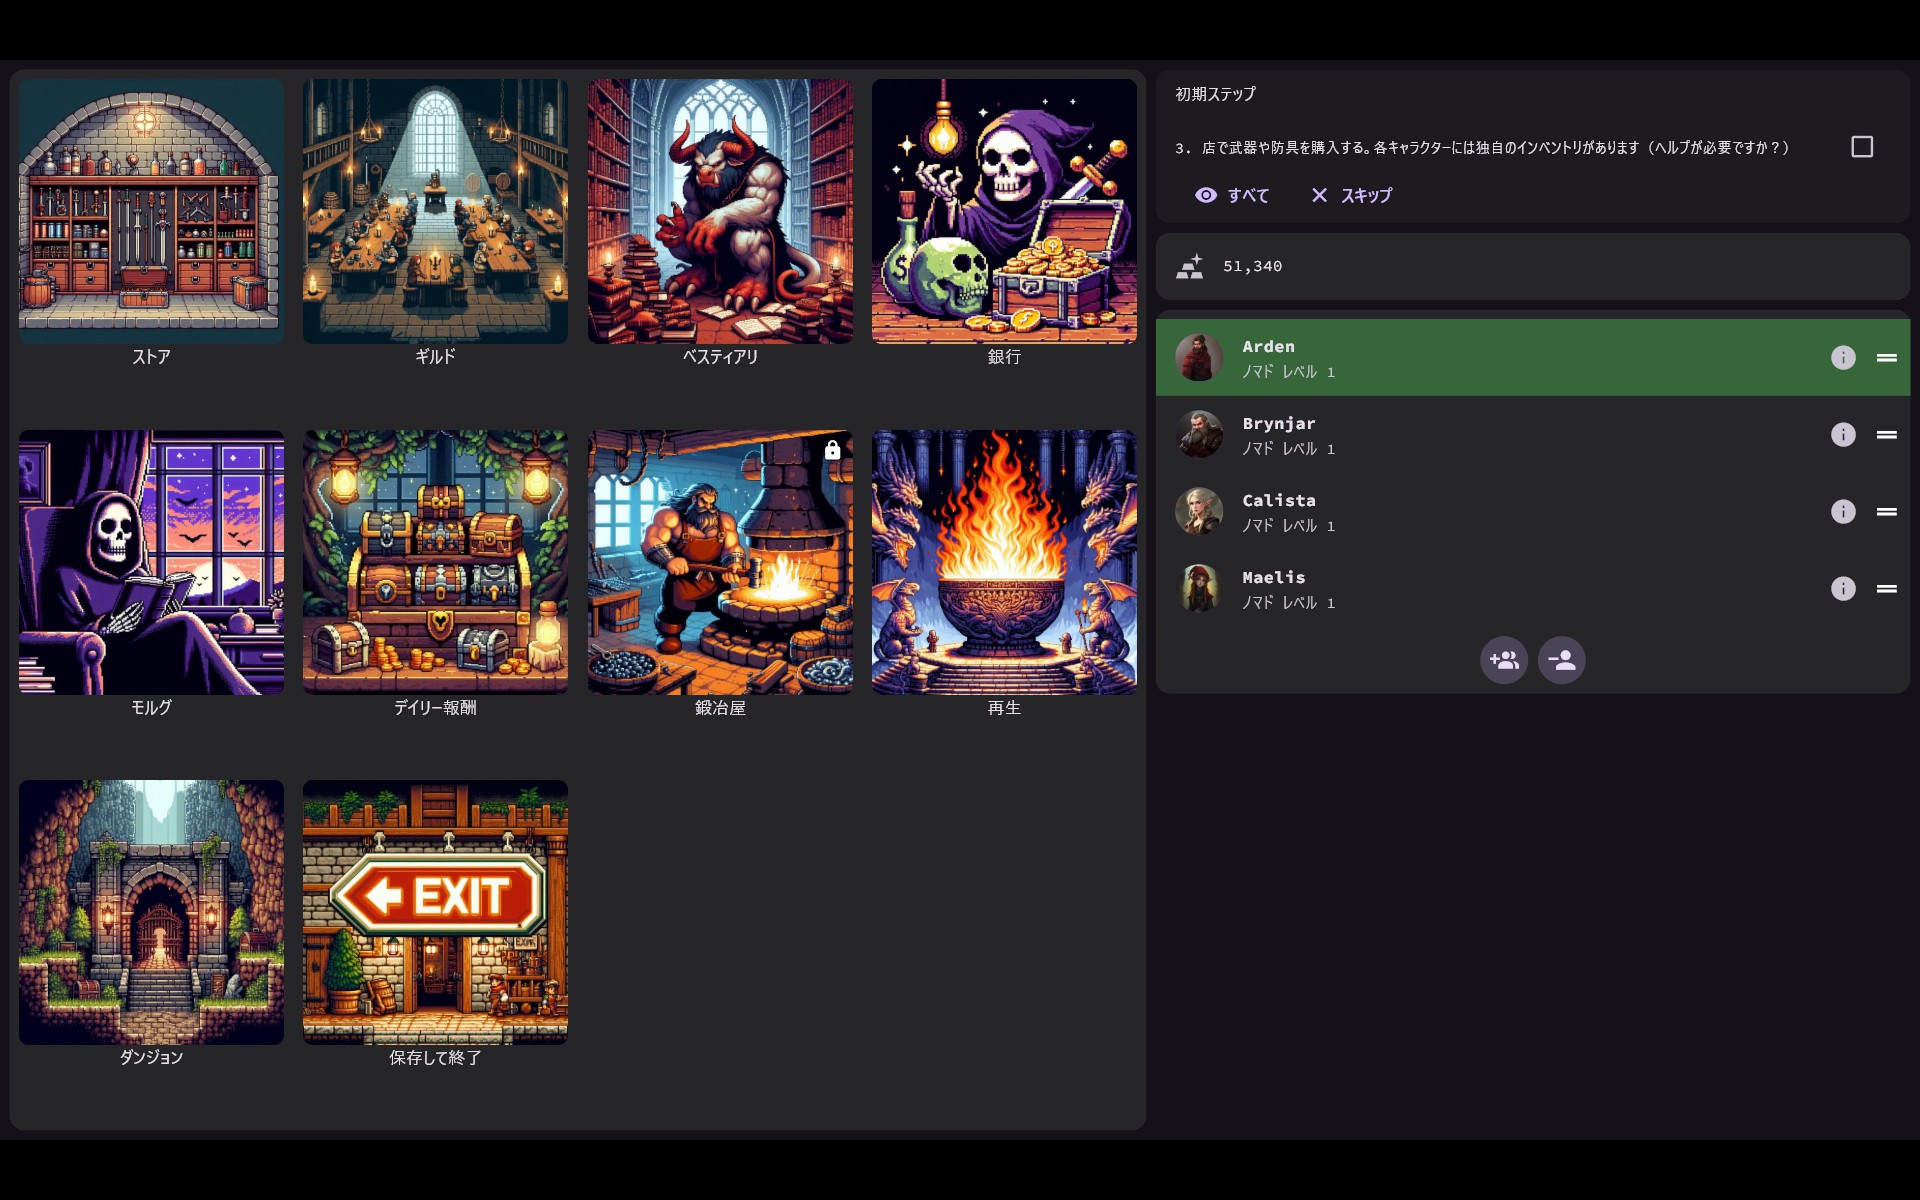Image resolution: width=1920 pixels, height=1200 pixels.
Task: Open Brynjar's info icon
Action: point(1843,435)
